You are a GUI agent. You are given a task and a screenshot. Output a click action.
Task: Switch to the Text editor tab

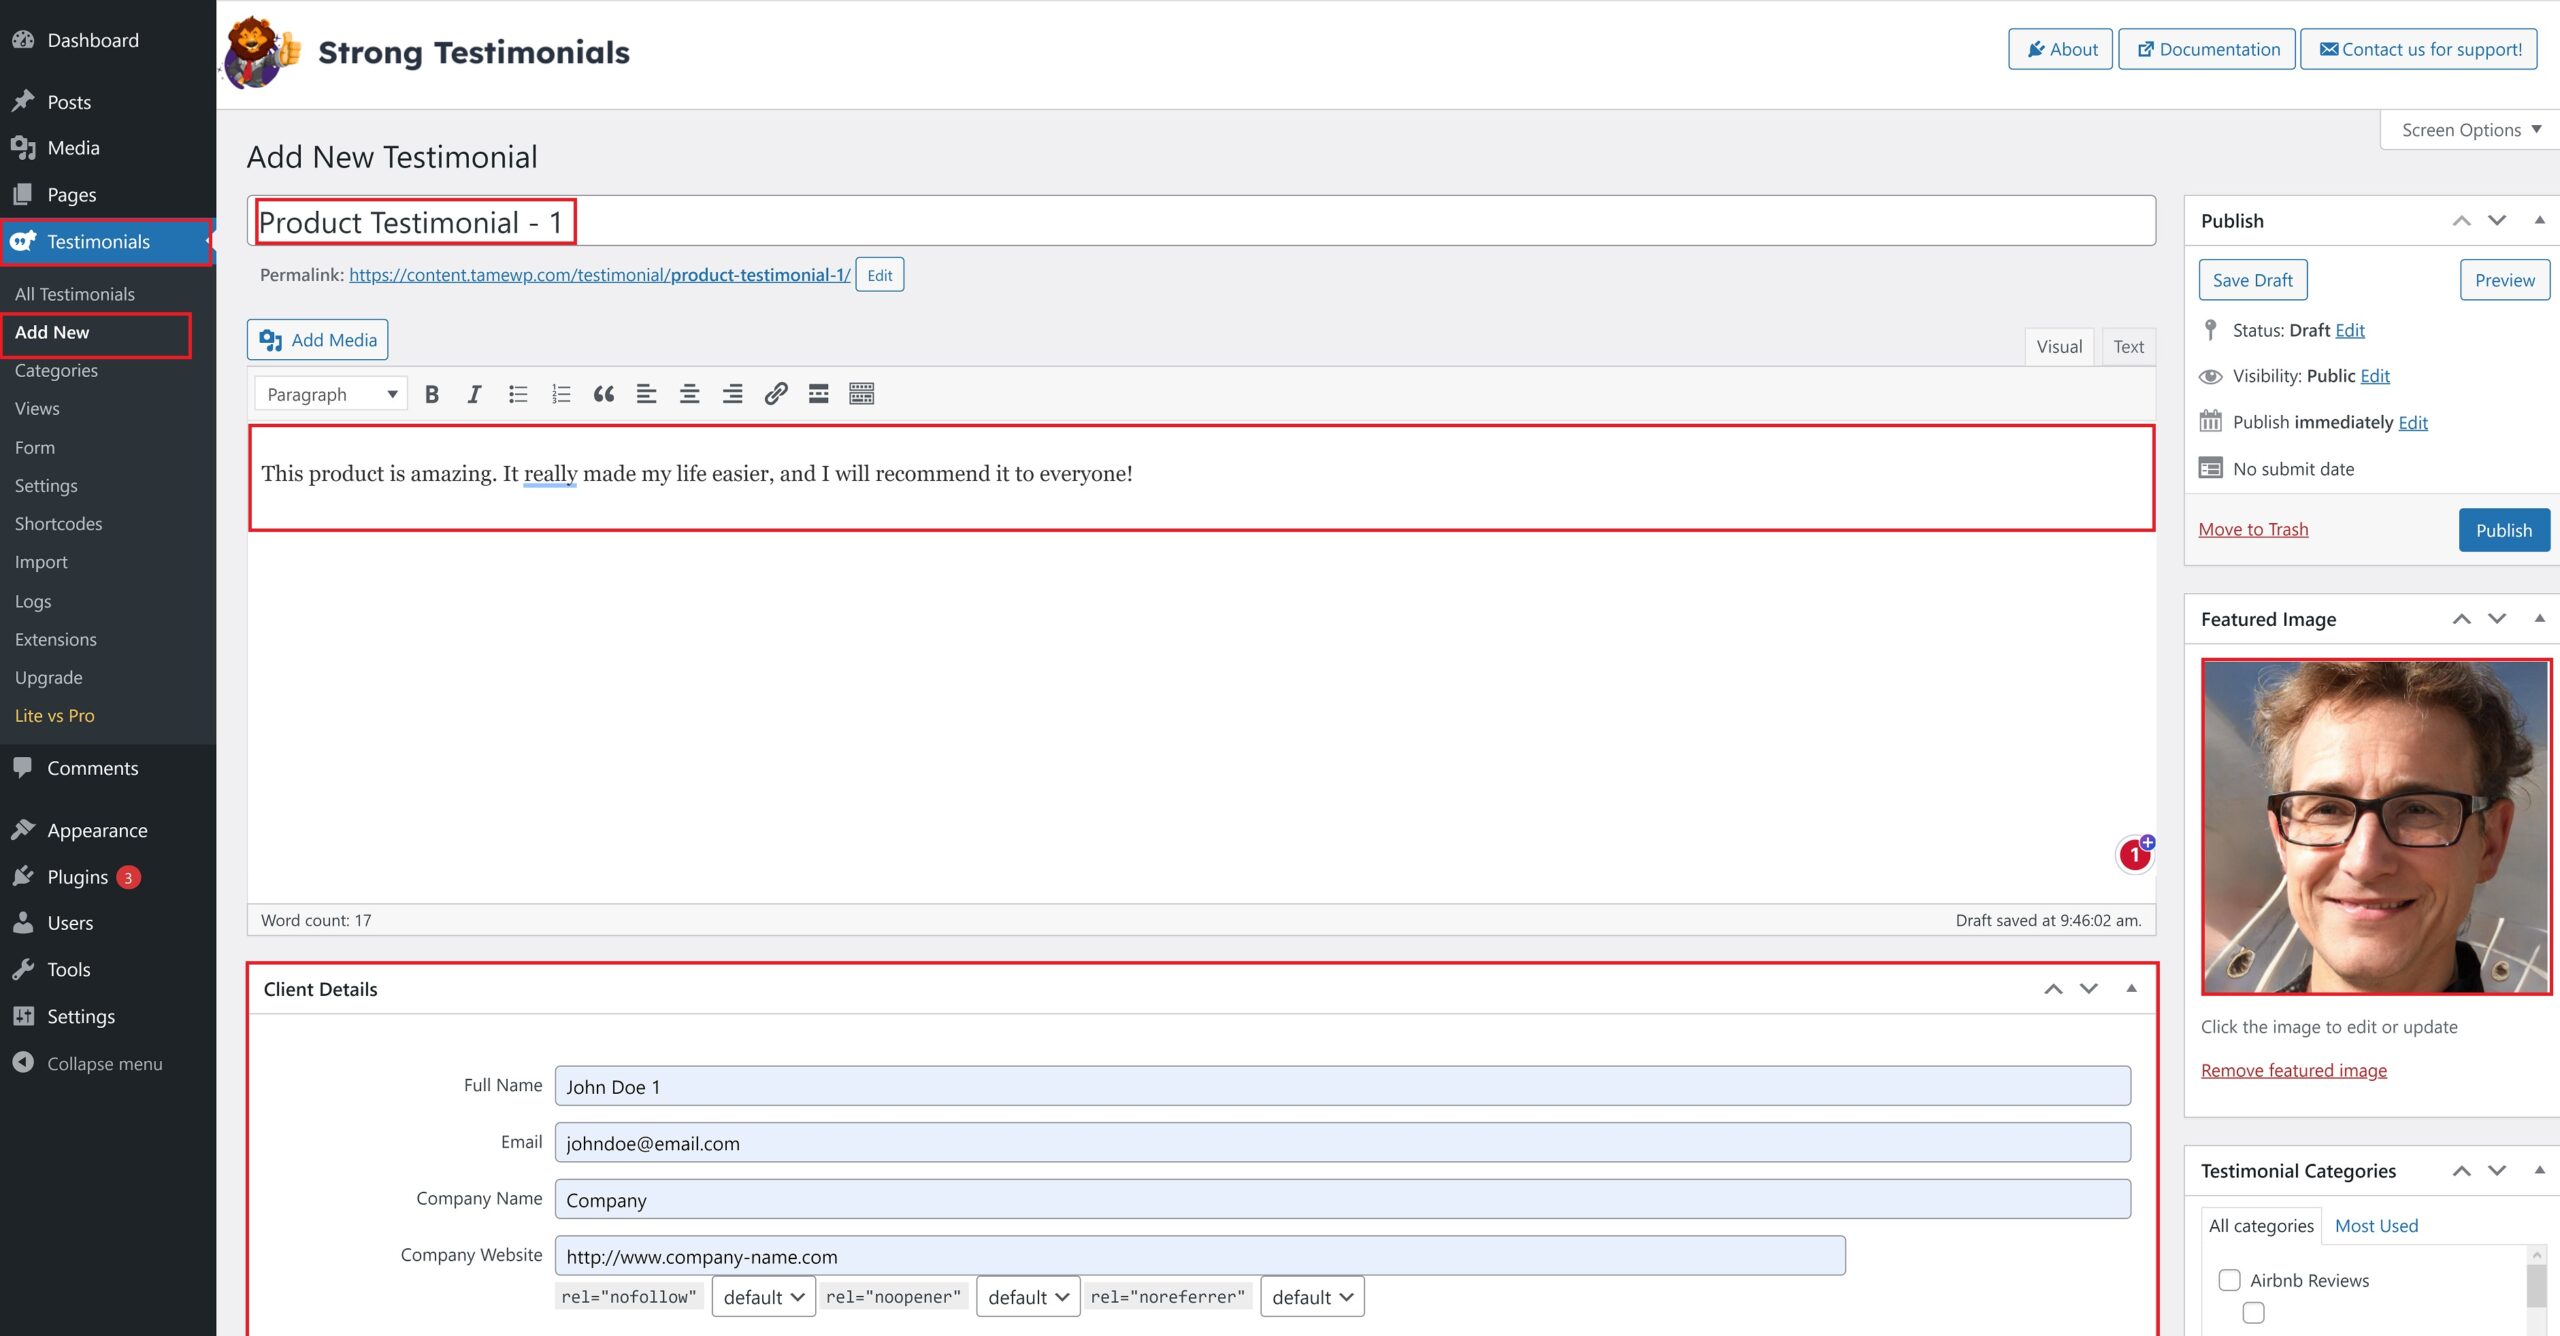pyautogui.click(x=2128, y=347)
